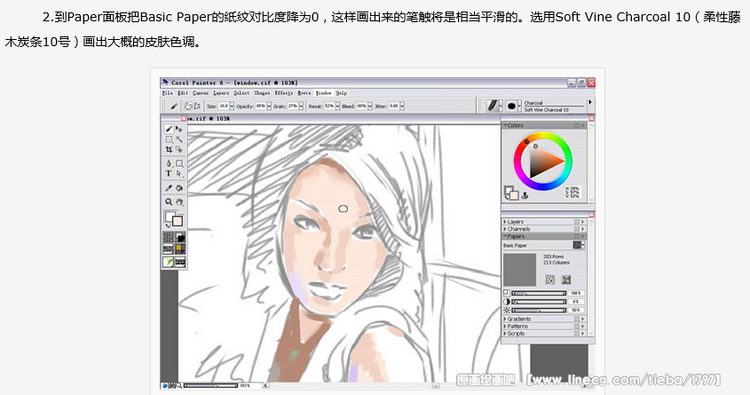Enable straight line strokes on the property bar
This screenshot has width=750, height=395.
tap(197, 106)
